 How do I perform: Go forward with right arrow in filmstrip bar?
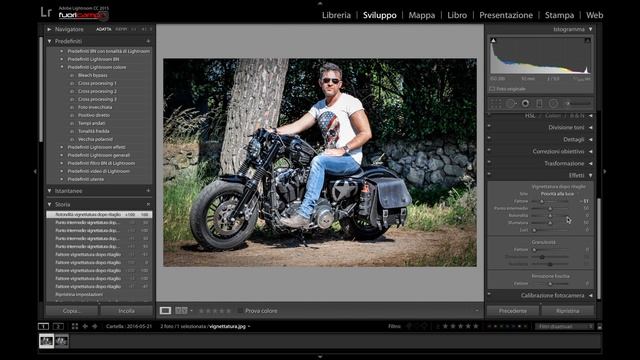95,326
